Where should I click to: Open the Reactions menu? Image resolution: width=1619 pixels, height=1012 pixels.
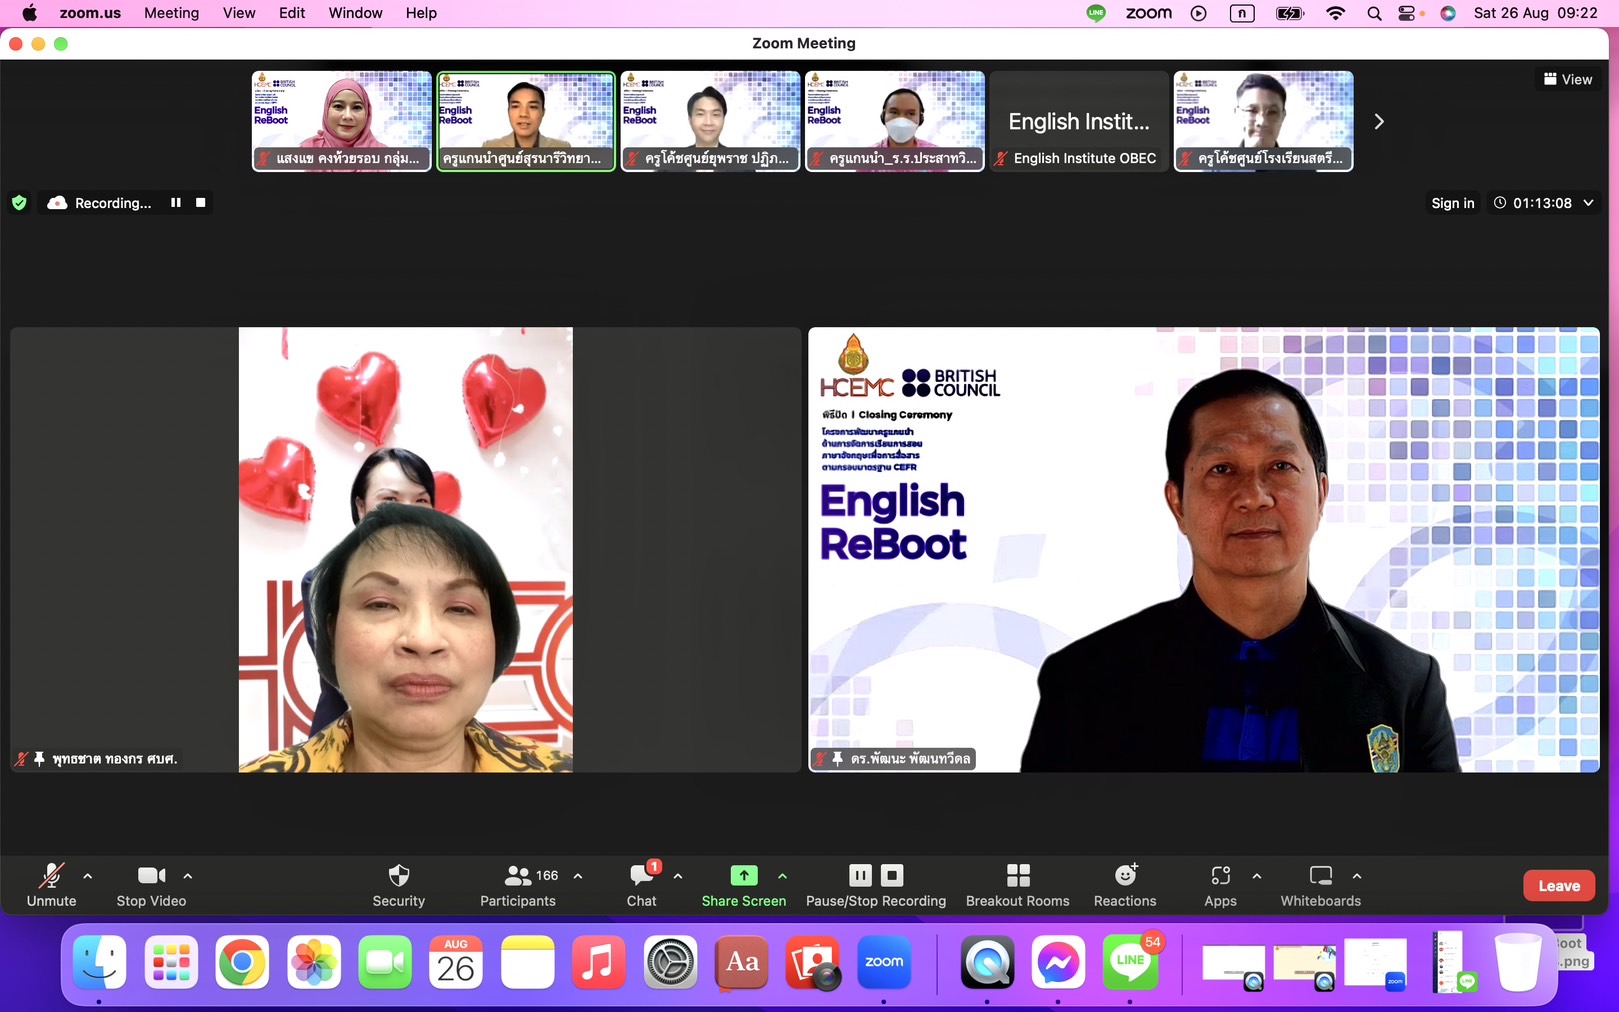point(1125,885)
